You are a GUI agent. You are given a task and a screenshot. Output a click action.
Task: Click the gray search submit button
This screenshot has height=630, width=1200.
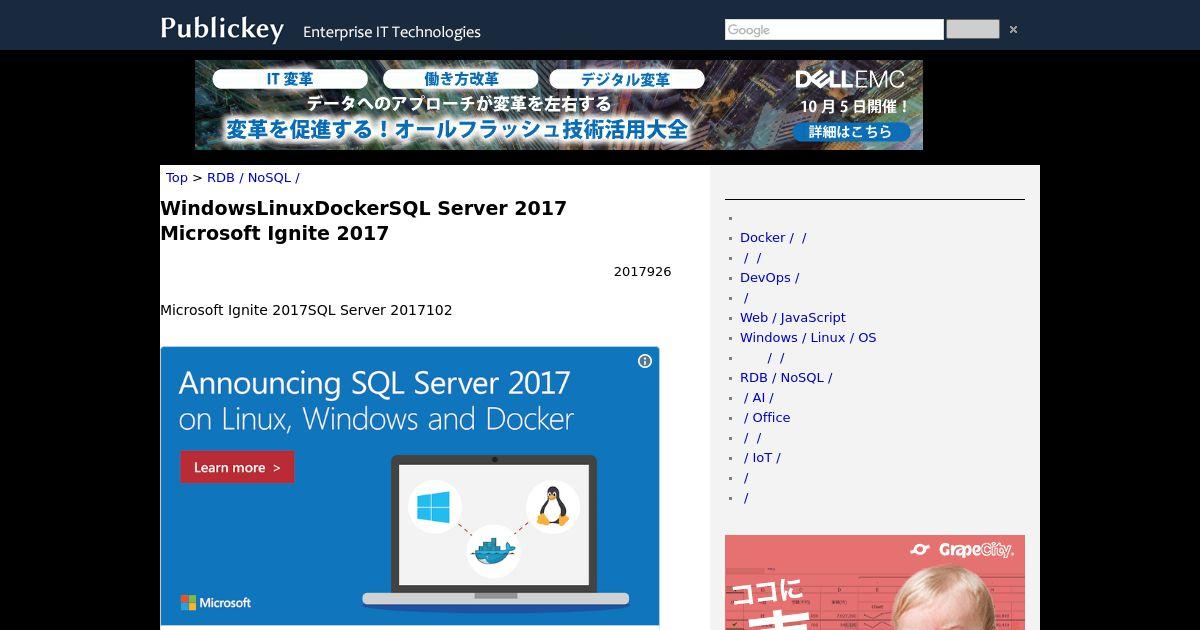[x=972, y=29]
